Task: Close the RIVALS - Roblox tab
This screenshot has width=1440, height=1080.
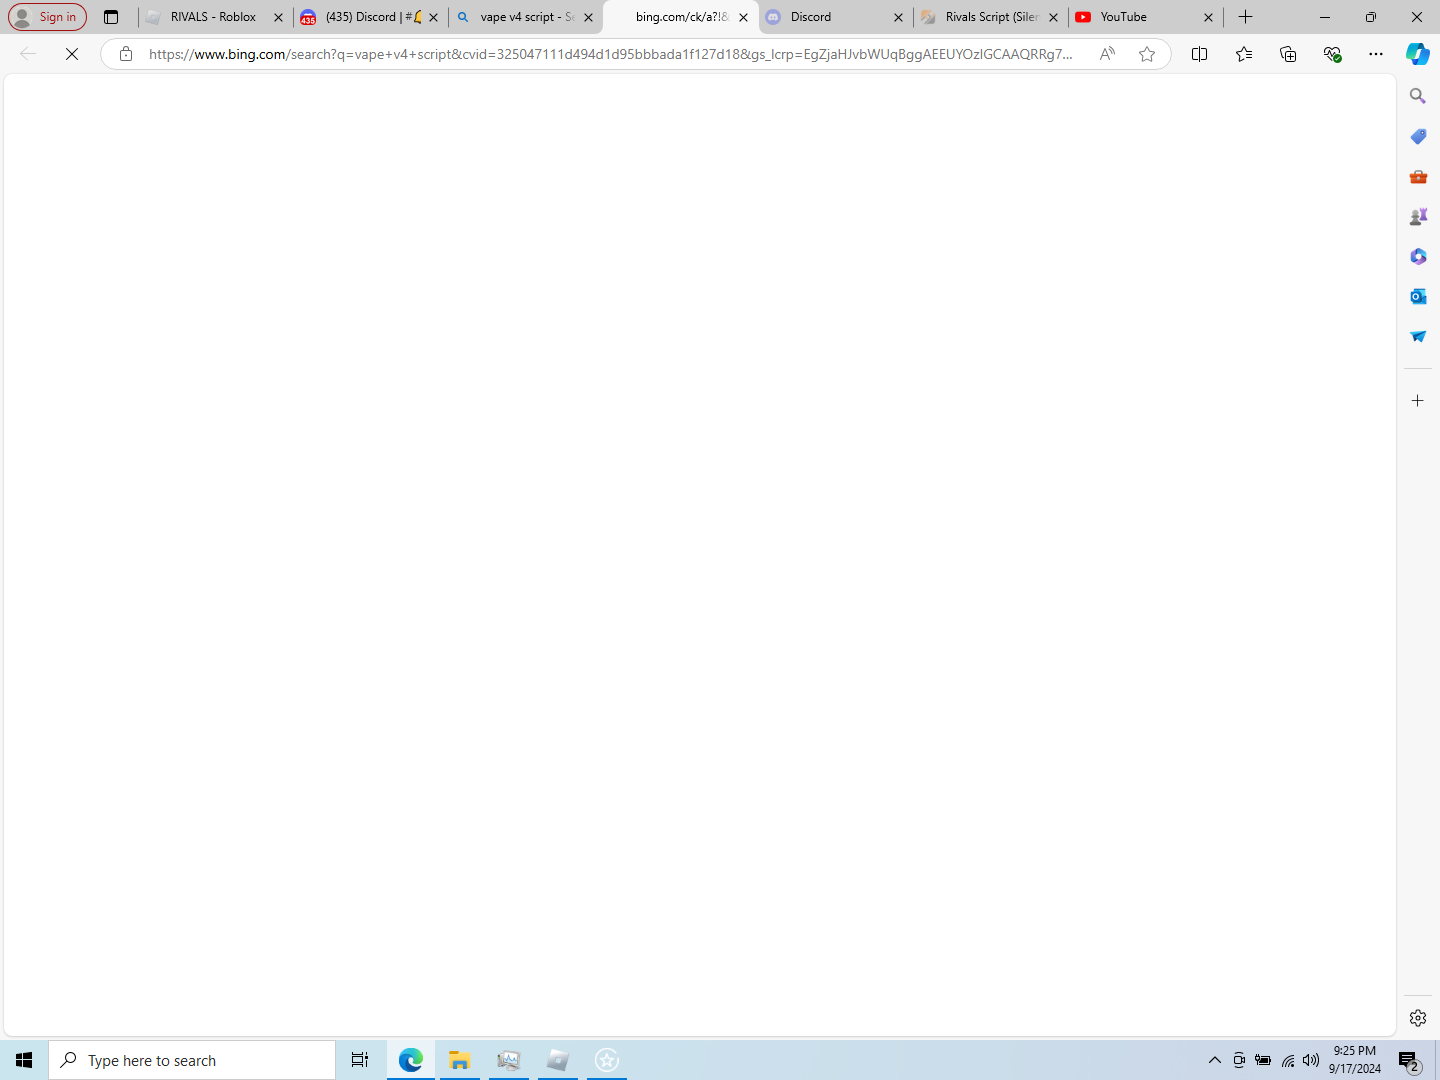Action: point(278,17)
